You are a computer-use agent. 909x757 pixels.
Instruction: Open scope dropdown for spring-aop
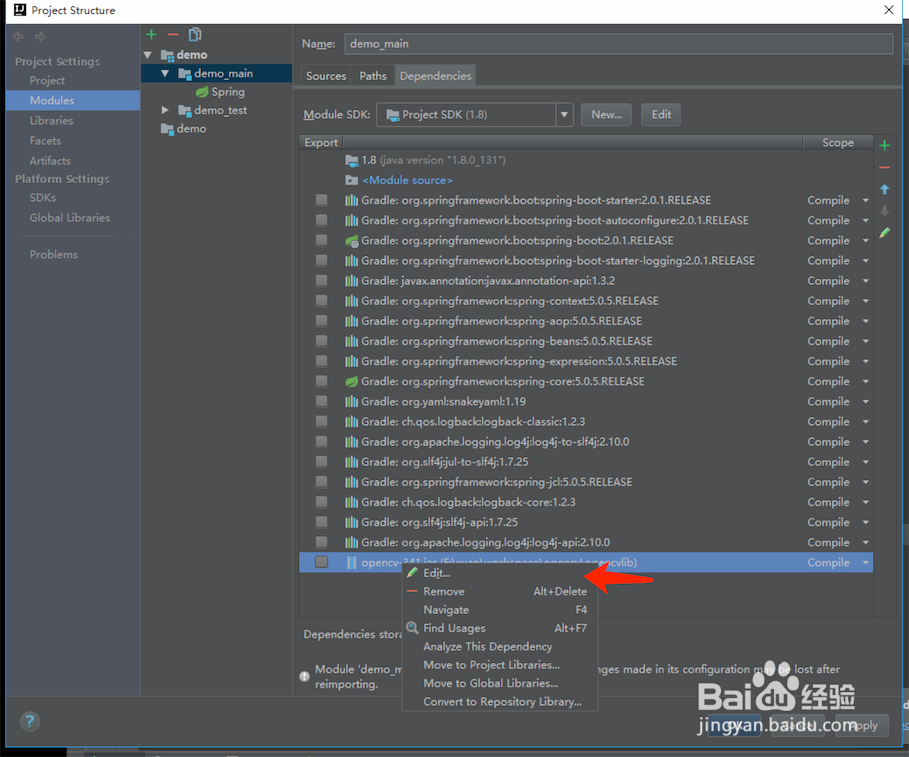866,321
